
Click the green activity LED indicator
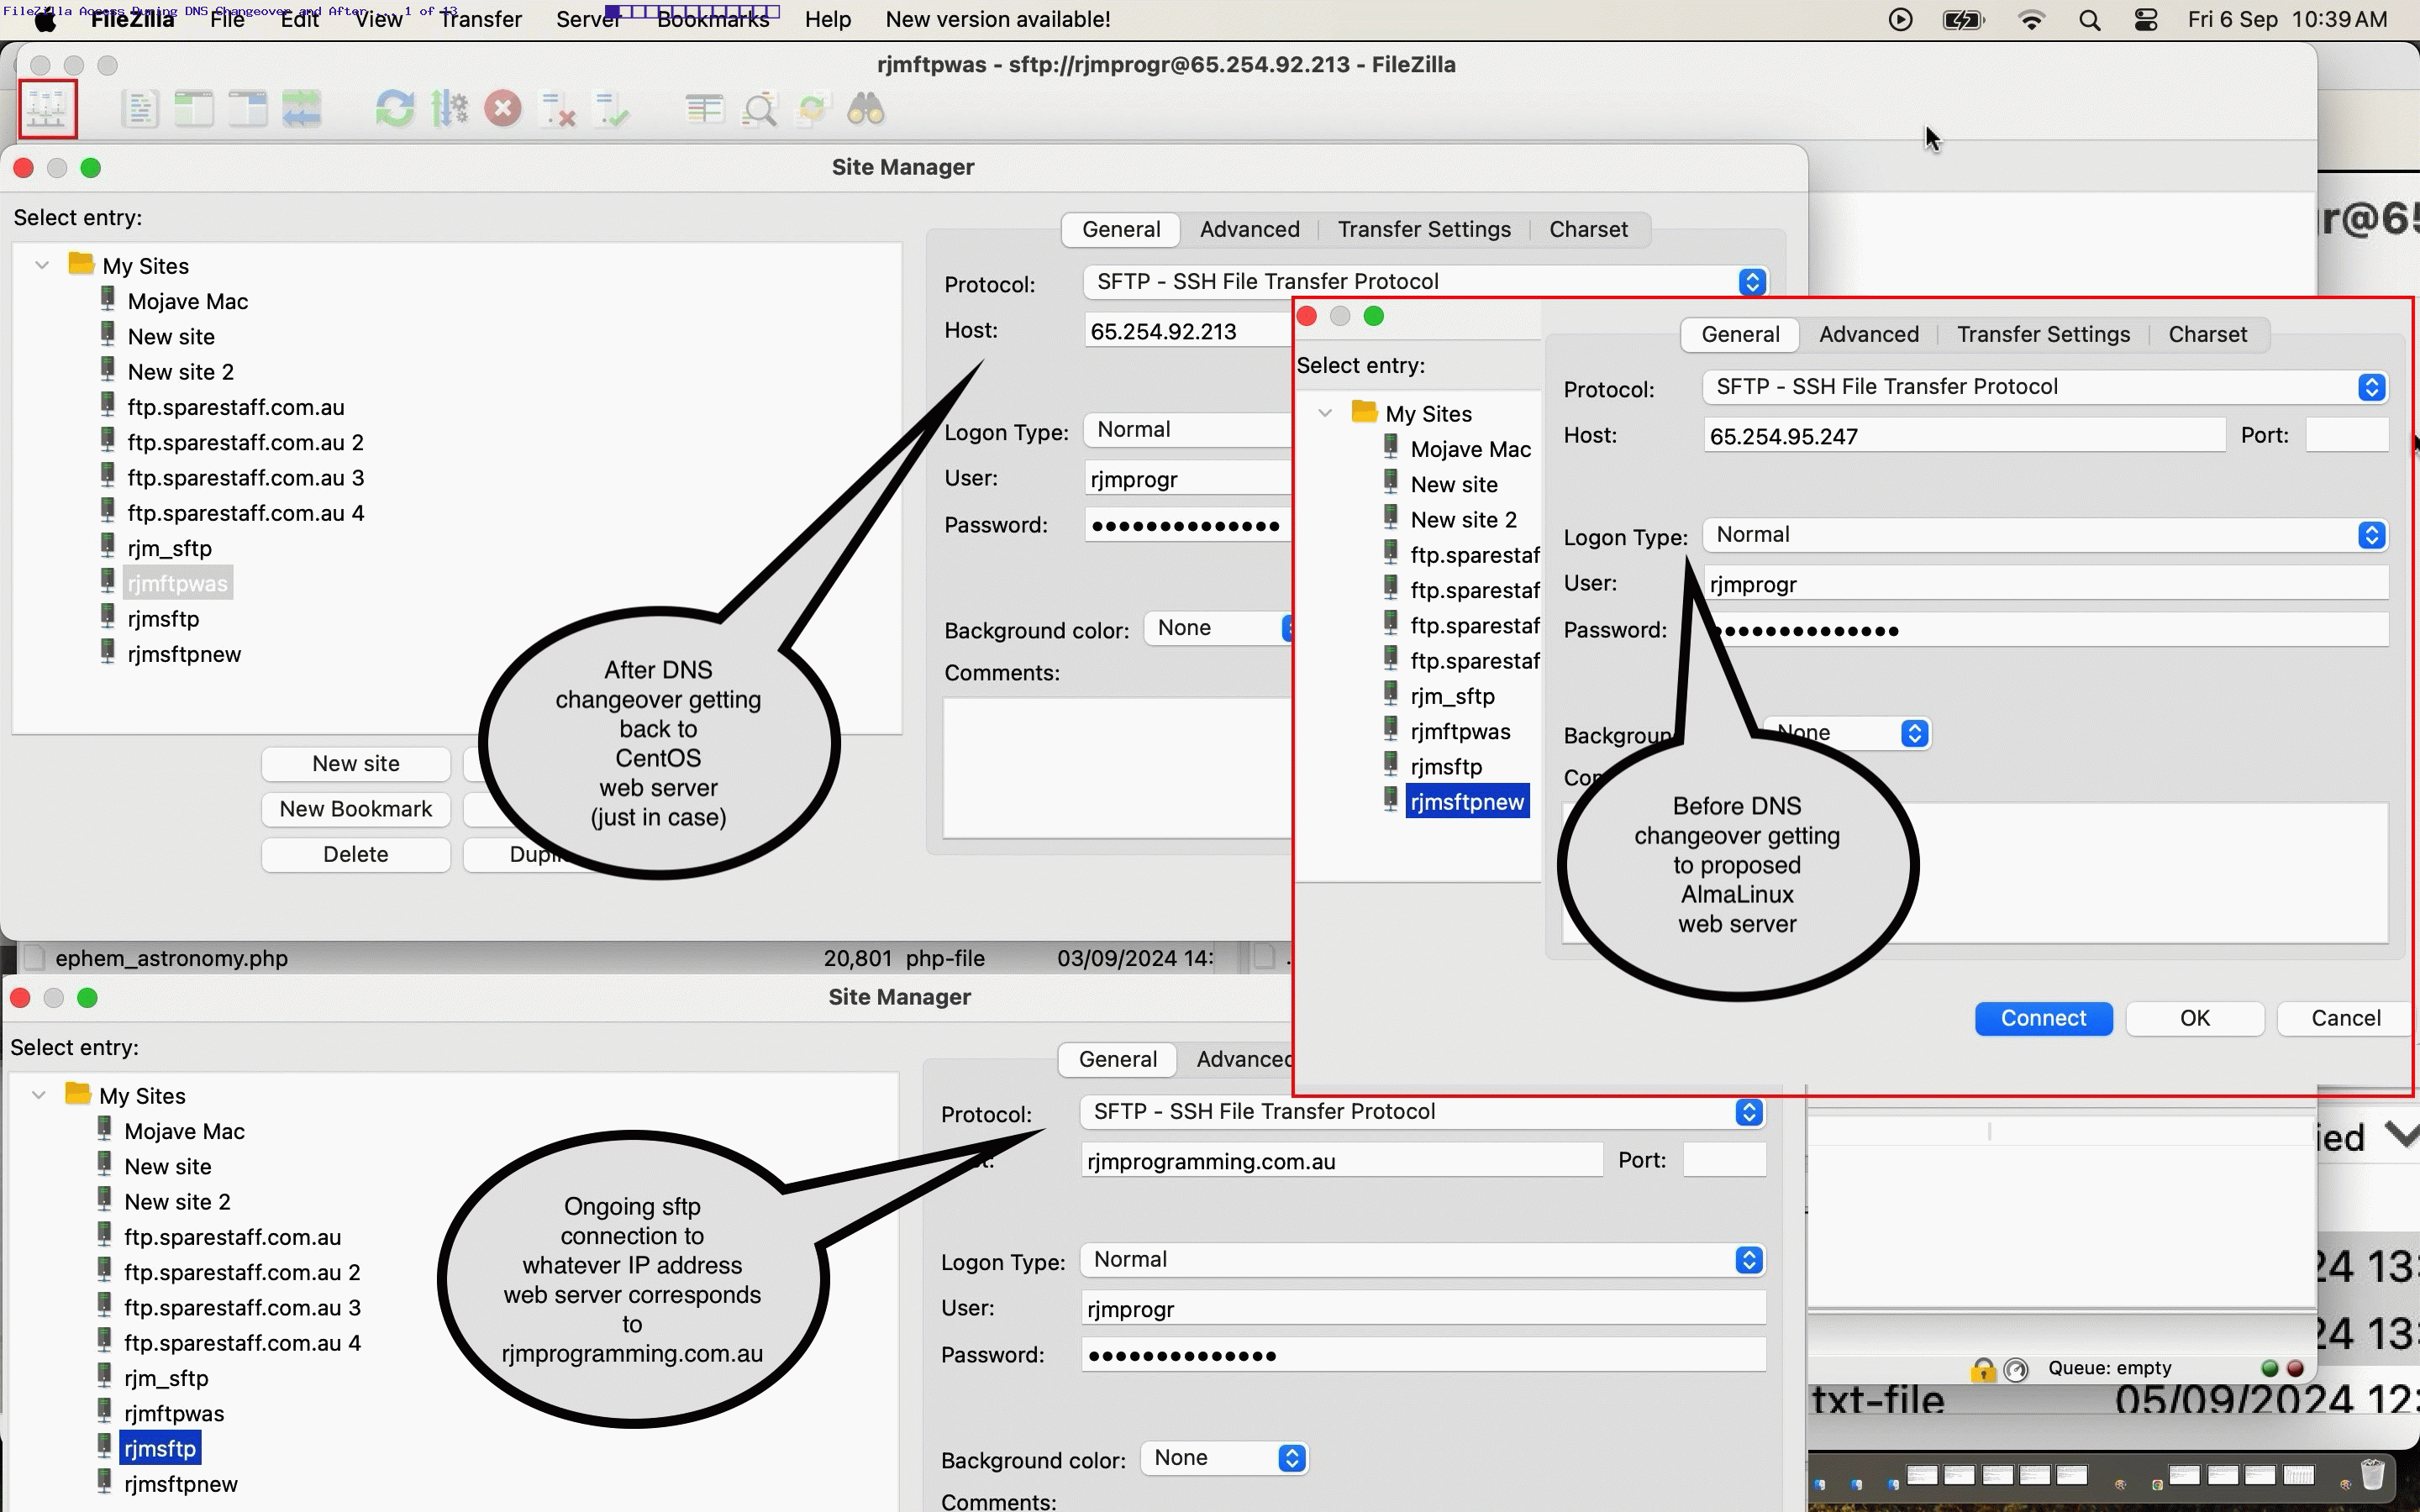pos(2269,1368)
